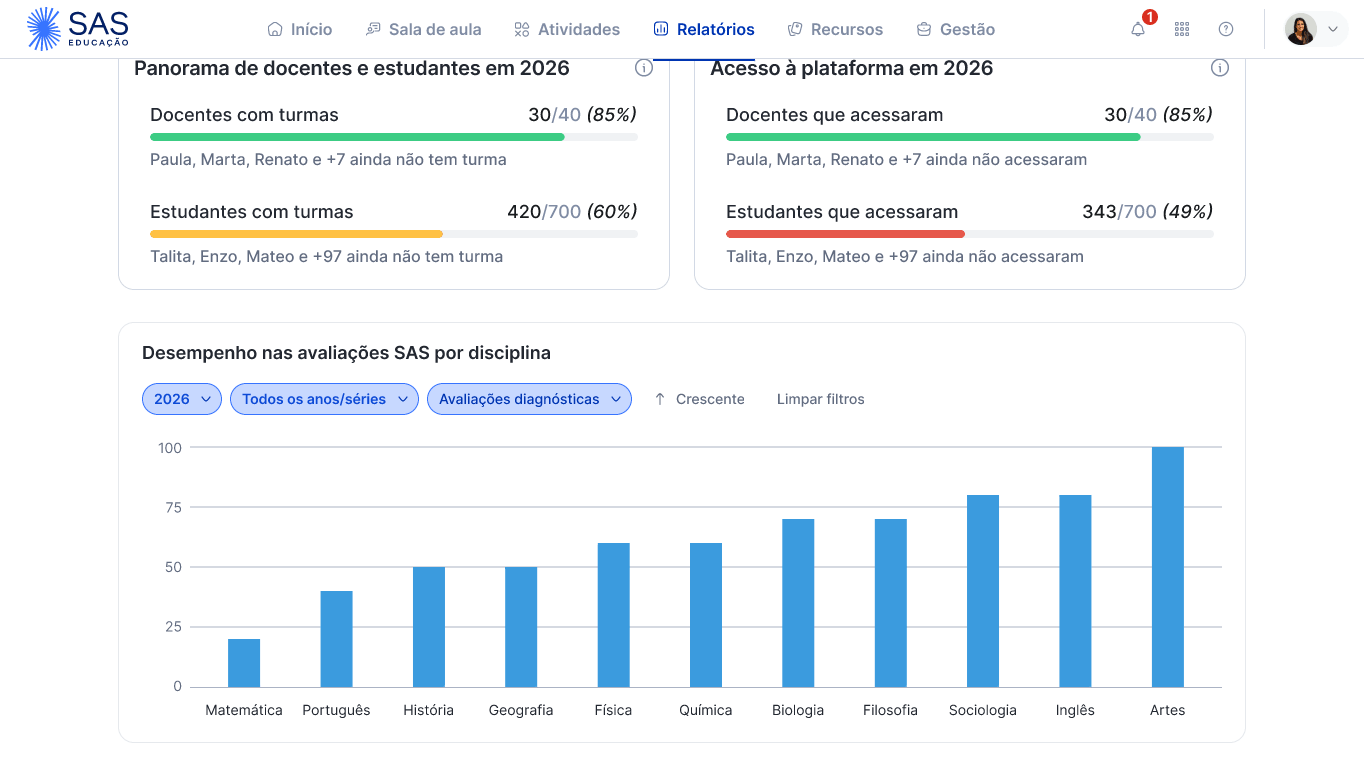Open the notifications bell with unread badge

[x=1137, y=29]
